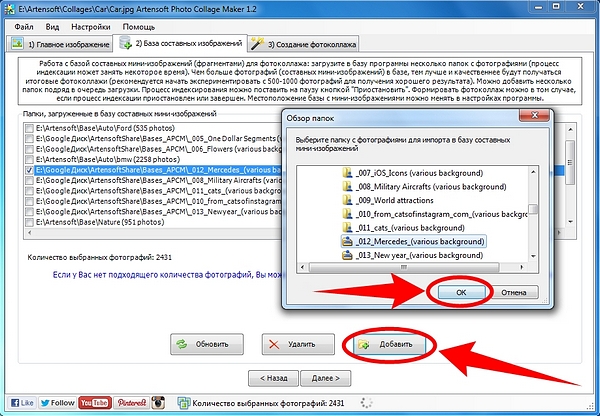600x416 pixels.
Task: Select База составных изображений tab
Action: (x=180, y=43)
